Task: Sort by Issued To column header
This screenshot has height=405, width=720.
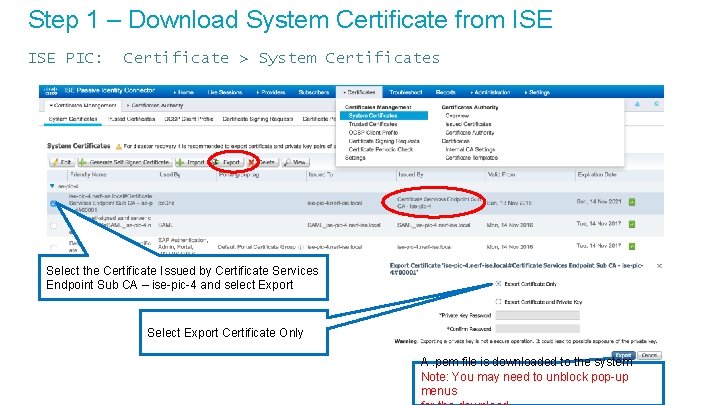Action: pos(320,174)
